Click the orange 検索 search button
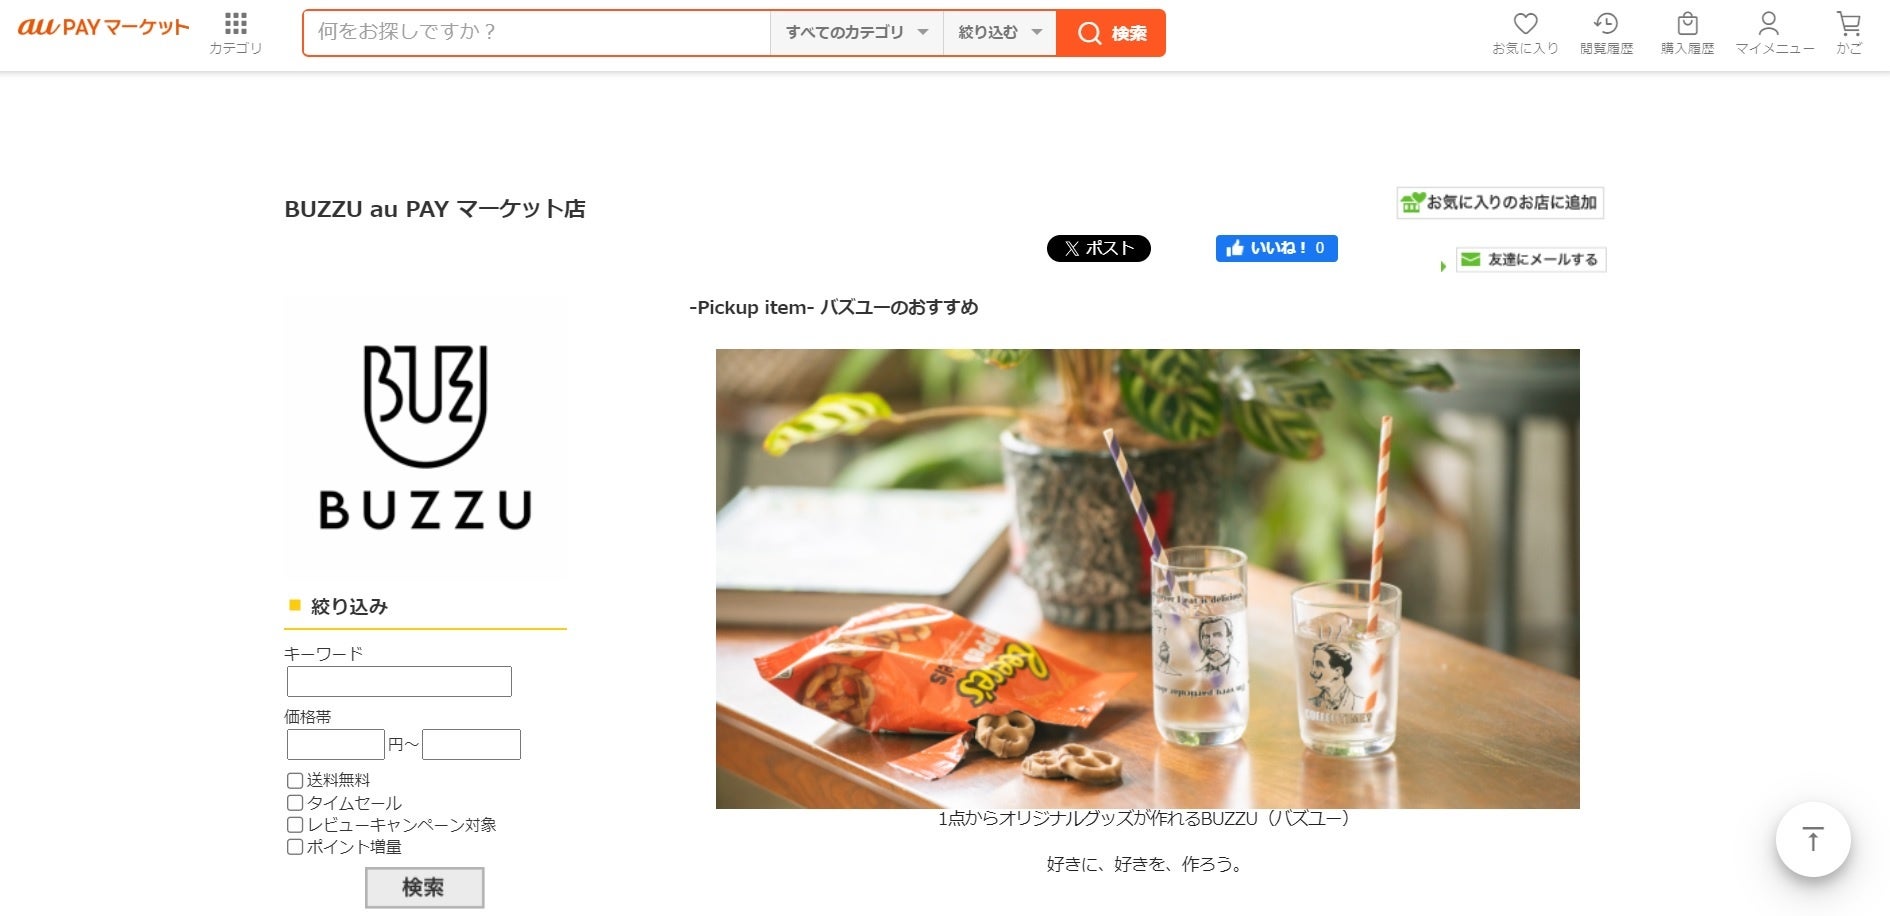 (1111, 33)
